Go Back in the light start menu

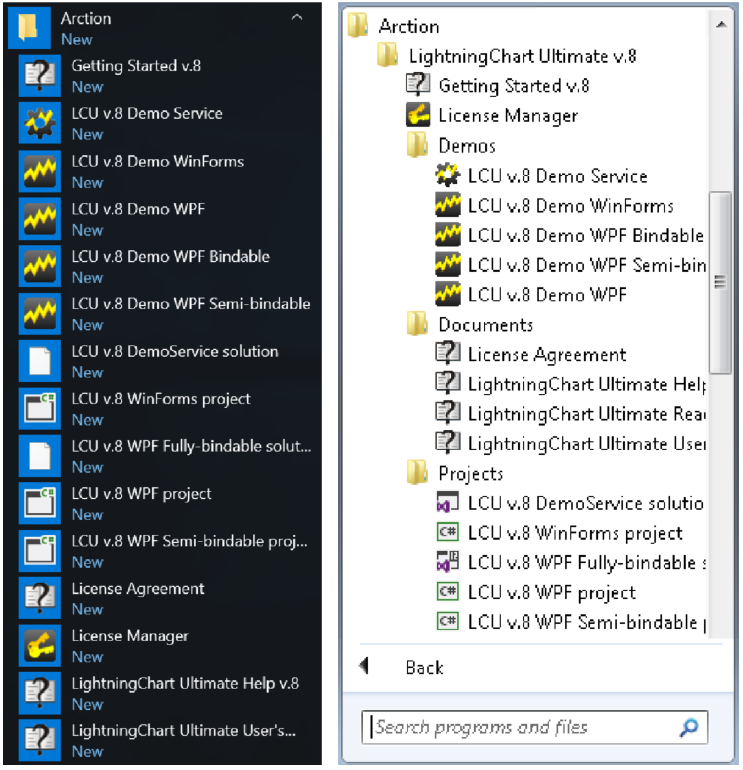(x=424, y=667)
